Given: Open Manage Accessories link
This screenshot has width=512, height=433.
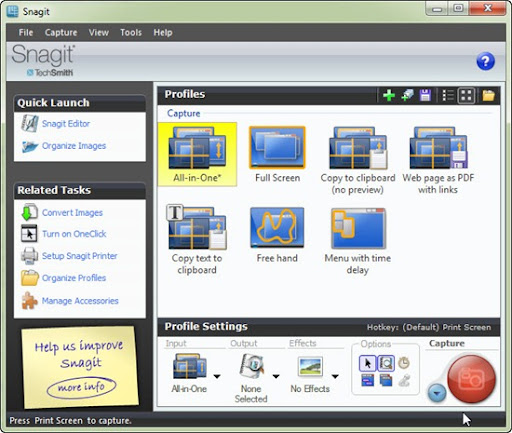Looking at the screenshot, I should (x=80, y=301).
